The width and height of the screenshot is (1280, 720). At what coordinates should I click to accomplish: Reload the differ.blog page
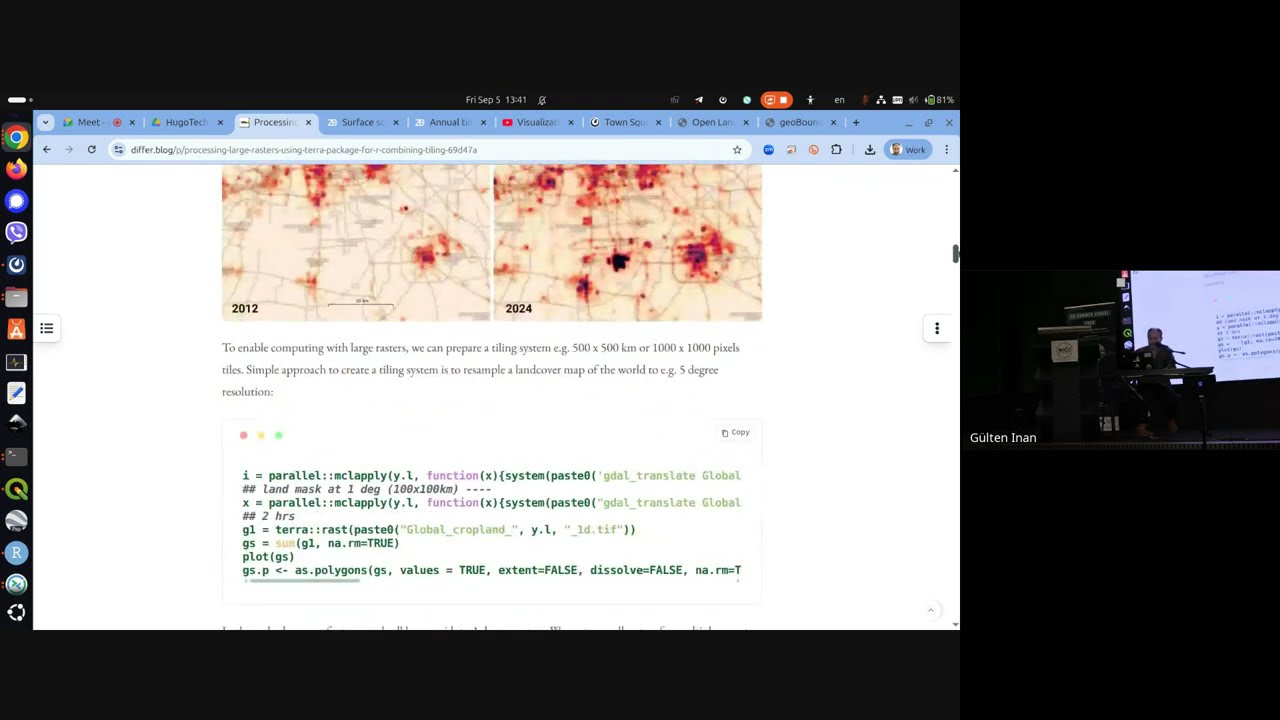pos(91,150)
